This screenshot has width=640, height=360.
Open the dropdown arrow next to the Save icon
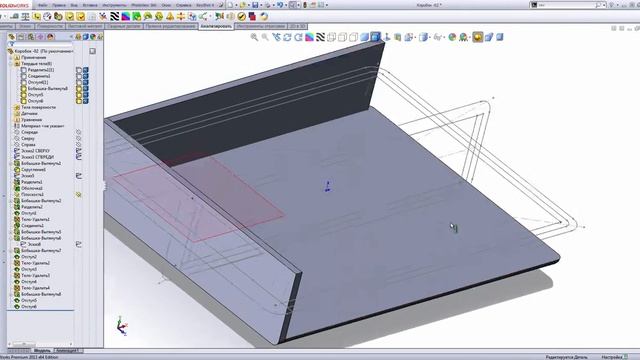pos(261,5)
